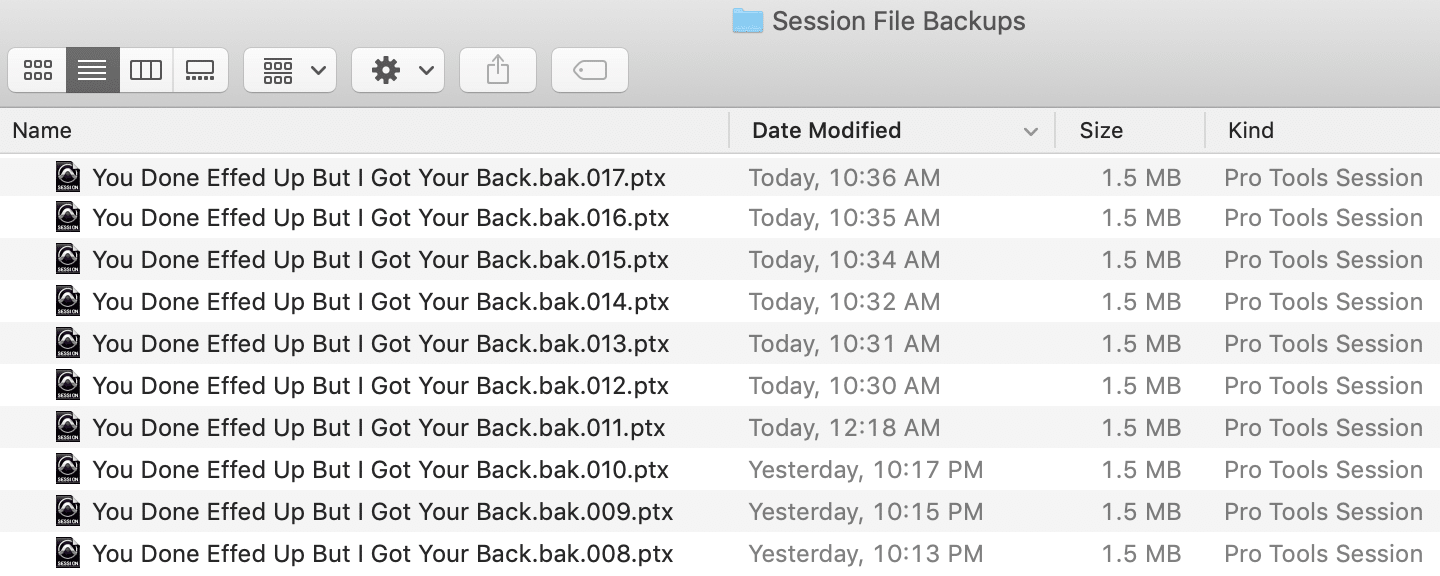Open the item grouping dropdown
Screen dimensions: 1440x576
pos(289,70)
